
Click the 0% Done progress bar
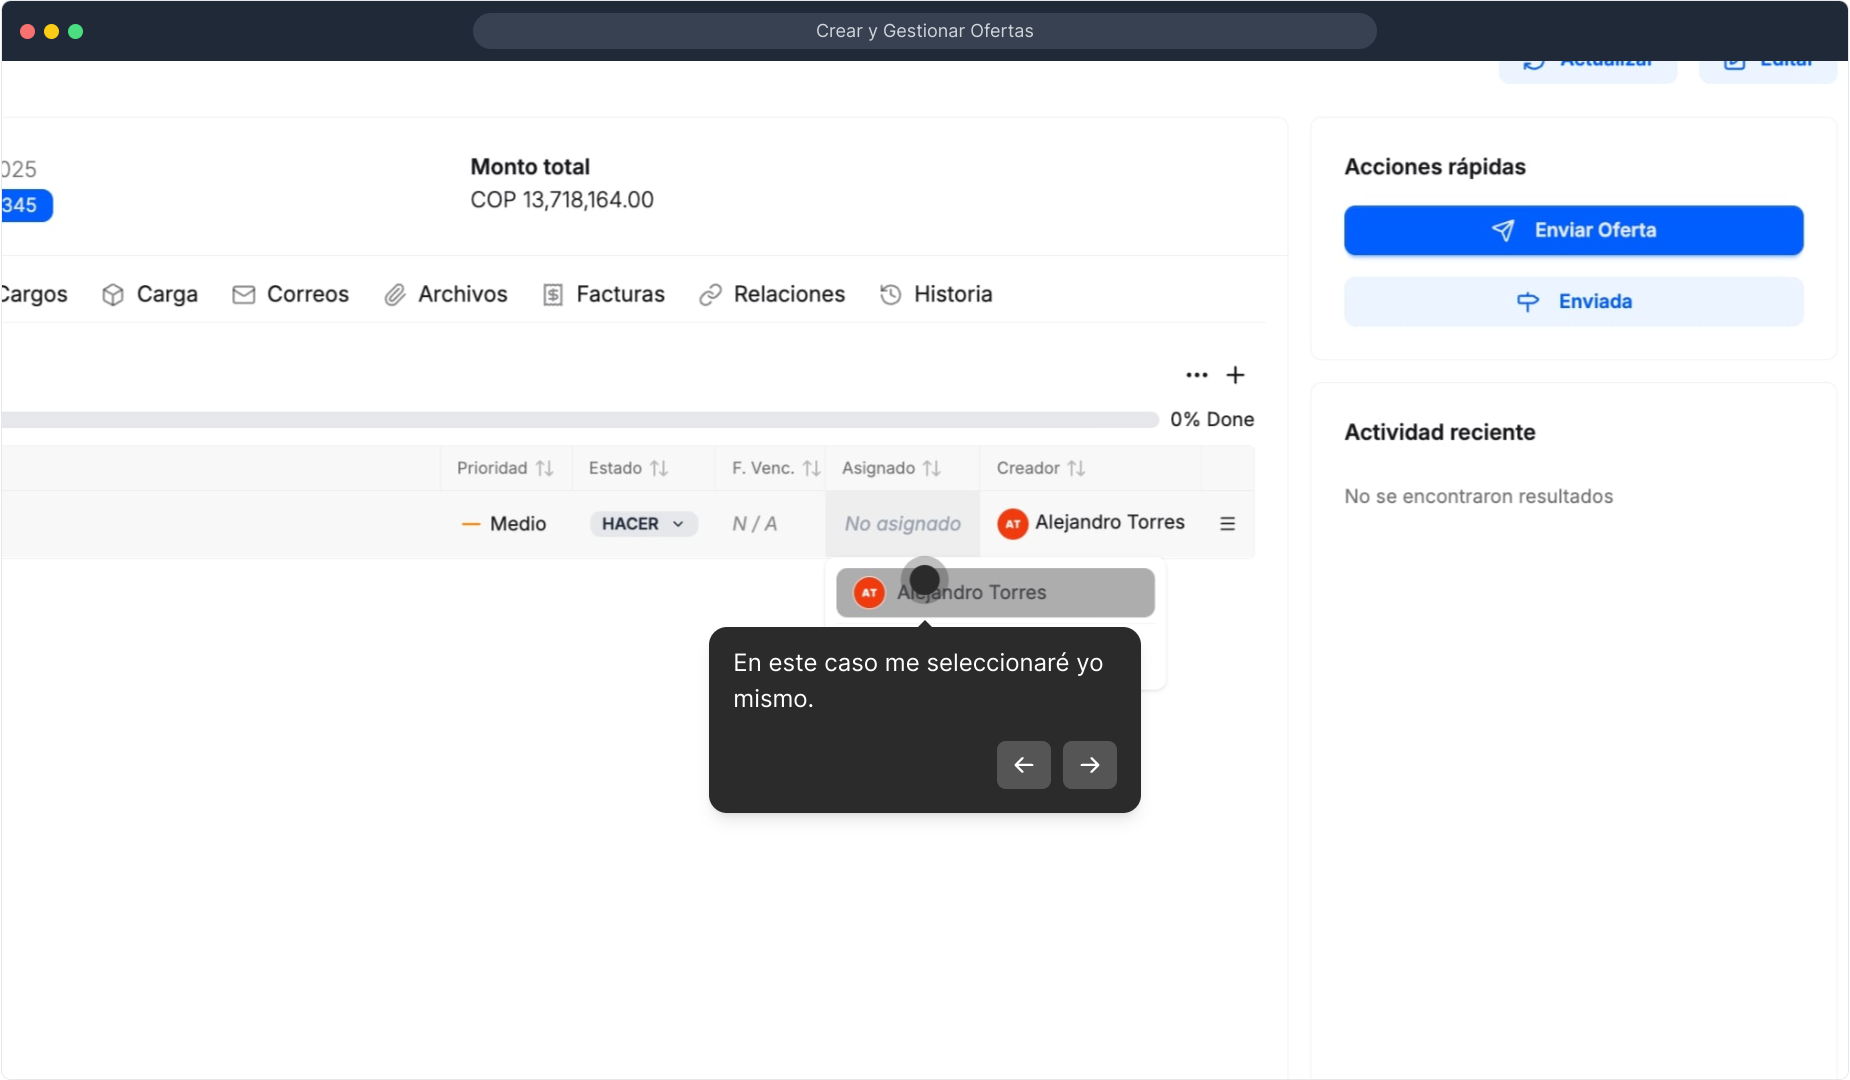[x=580, y=420]
